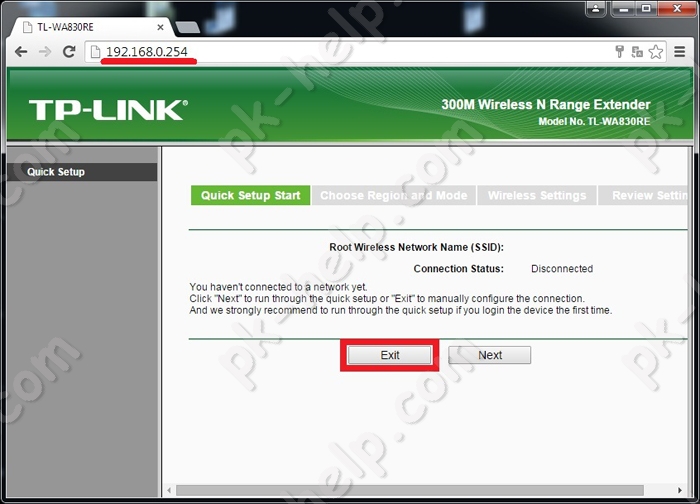This screenshot has width=700, height=504.
Task: Click the horizontal scrollbar thumb
Action: [x=410, y=490]
